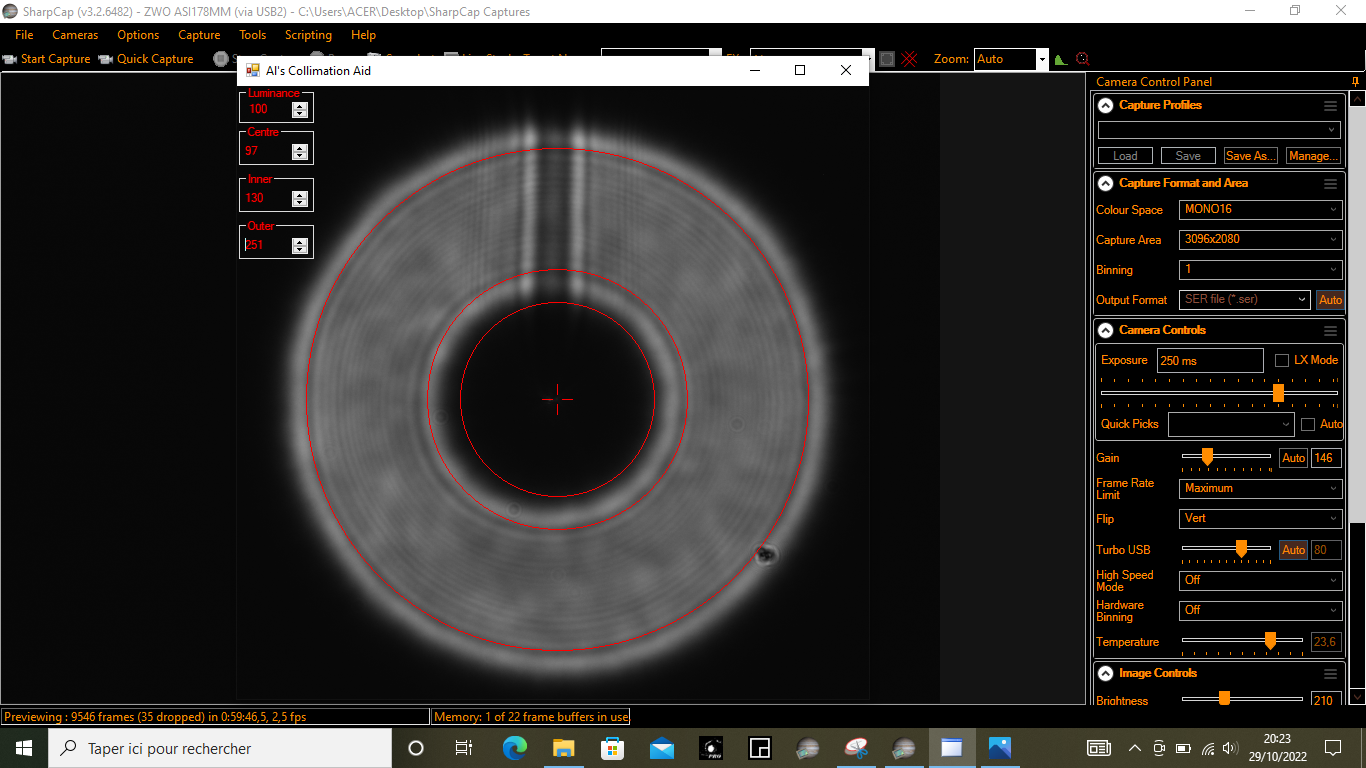Collapse the Capture Format and Area section
Viewport: 1366px width, 768px height.
[x=1105, y=184]
